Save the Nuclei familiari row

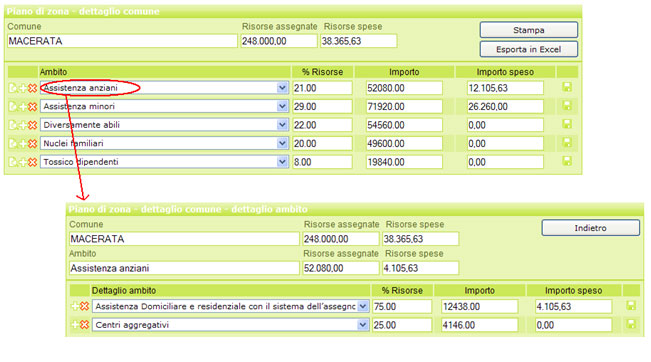[x=567, y=142]
